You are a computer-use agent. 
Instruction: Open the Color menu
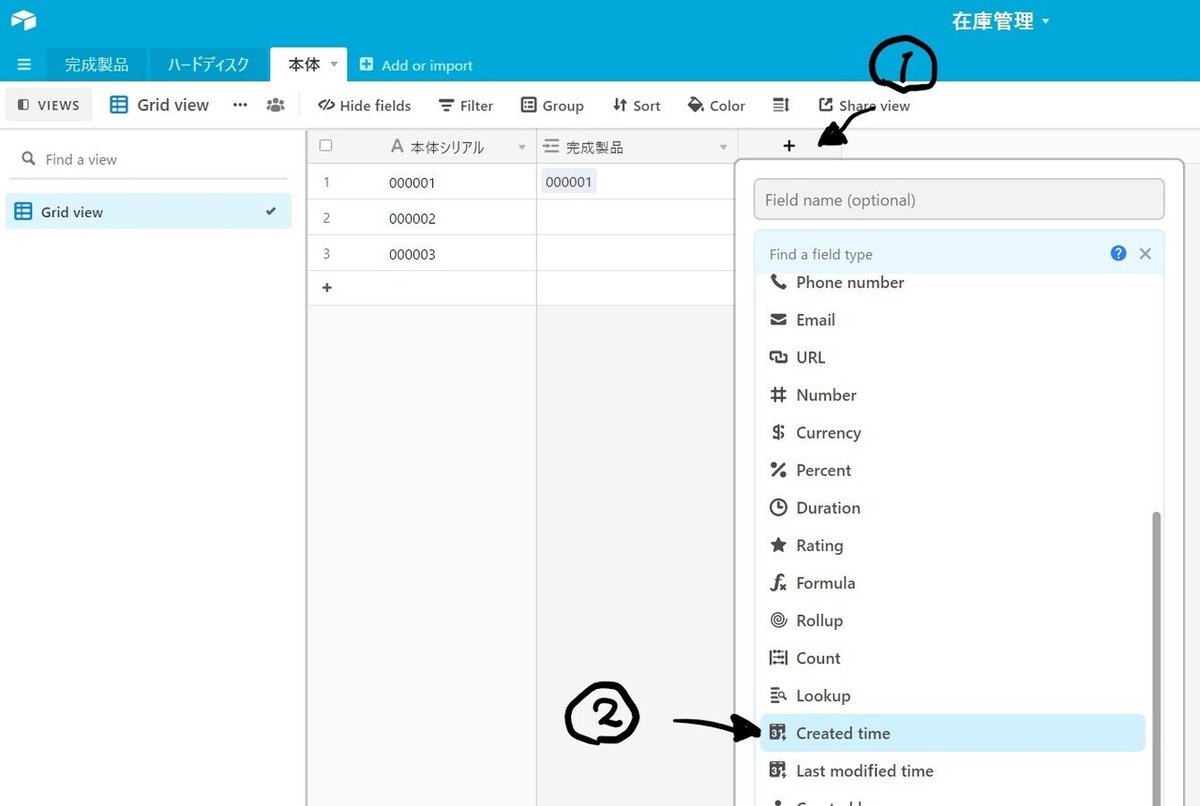point(716,105)
